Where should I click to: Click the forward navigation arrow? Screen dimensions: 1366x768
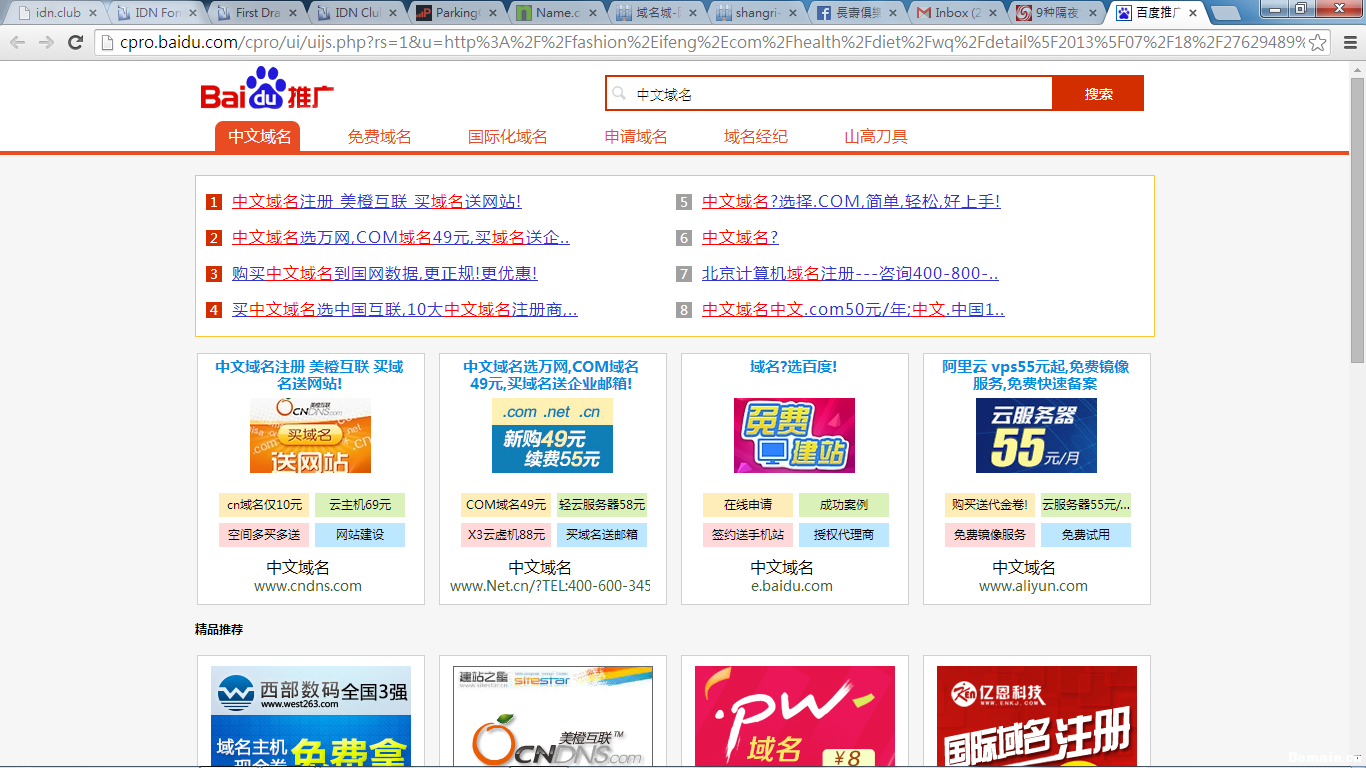pos(44,45)
